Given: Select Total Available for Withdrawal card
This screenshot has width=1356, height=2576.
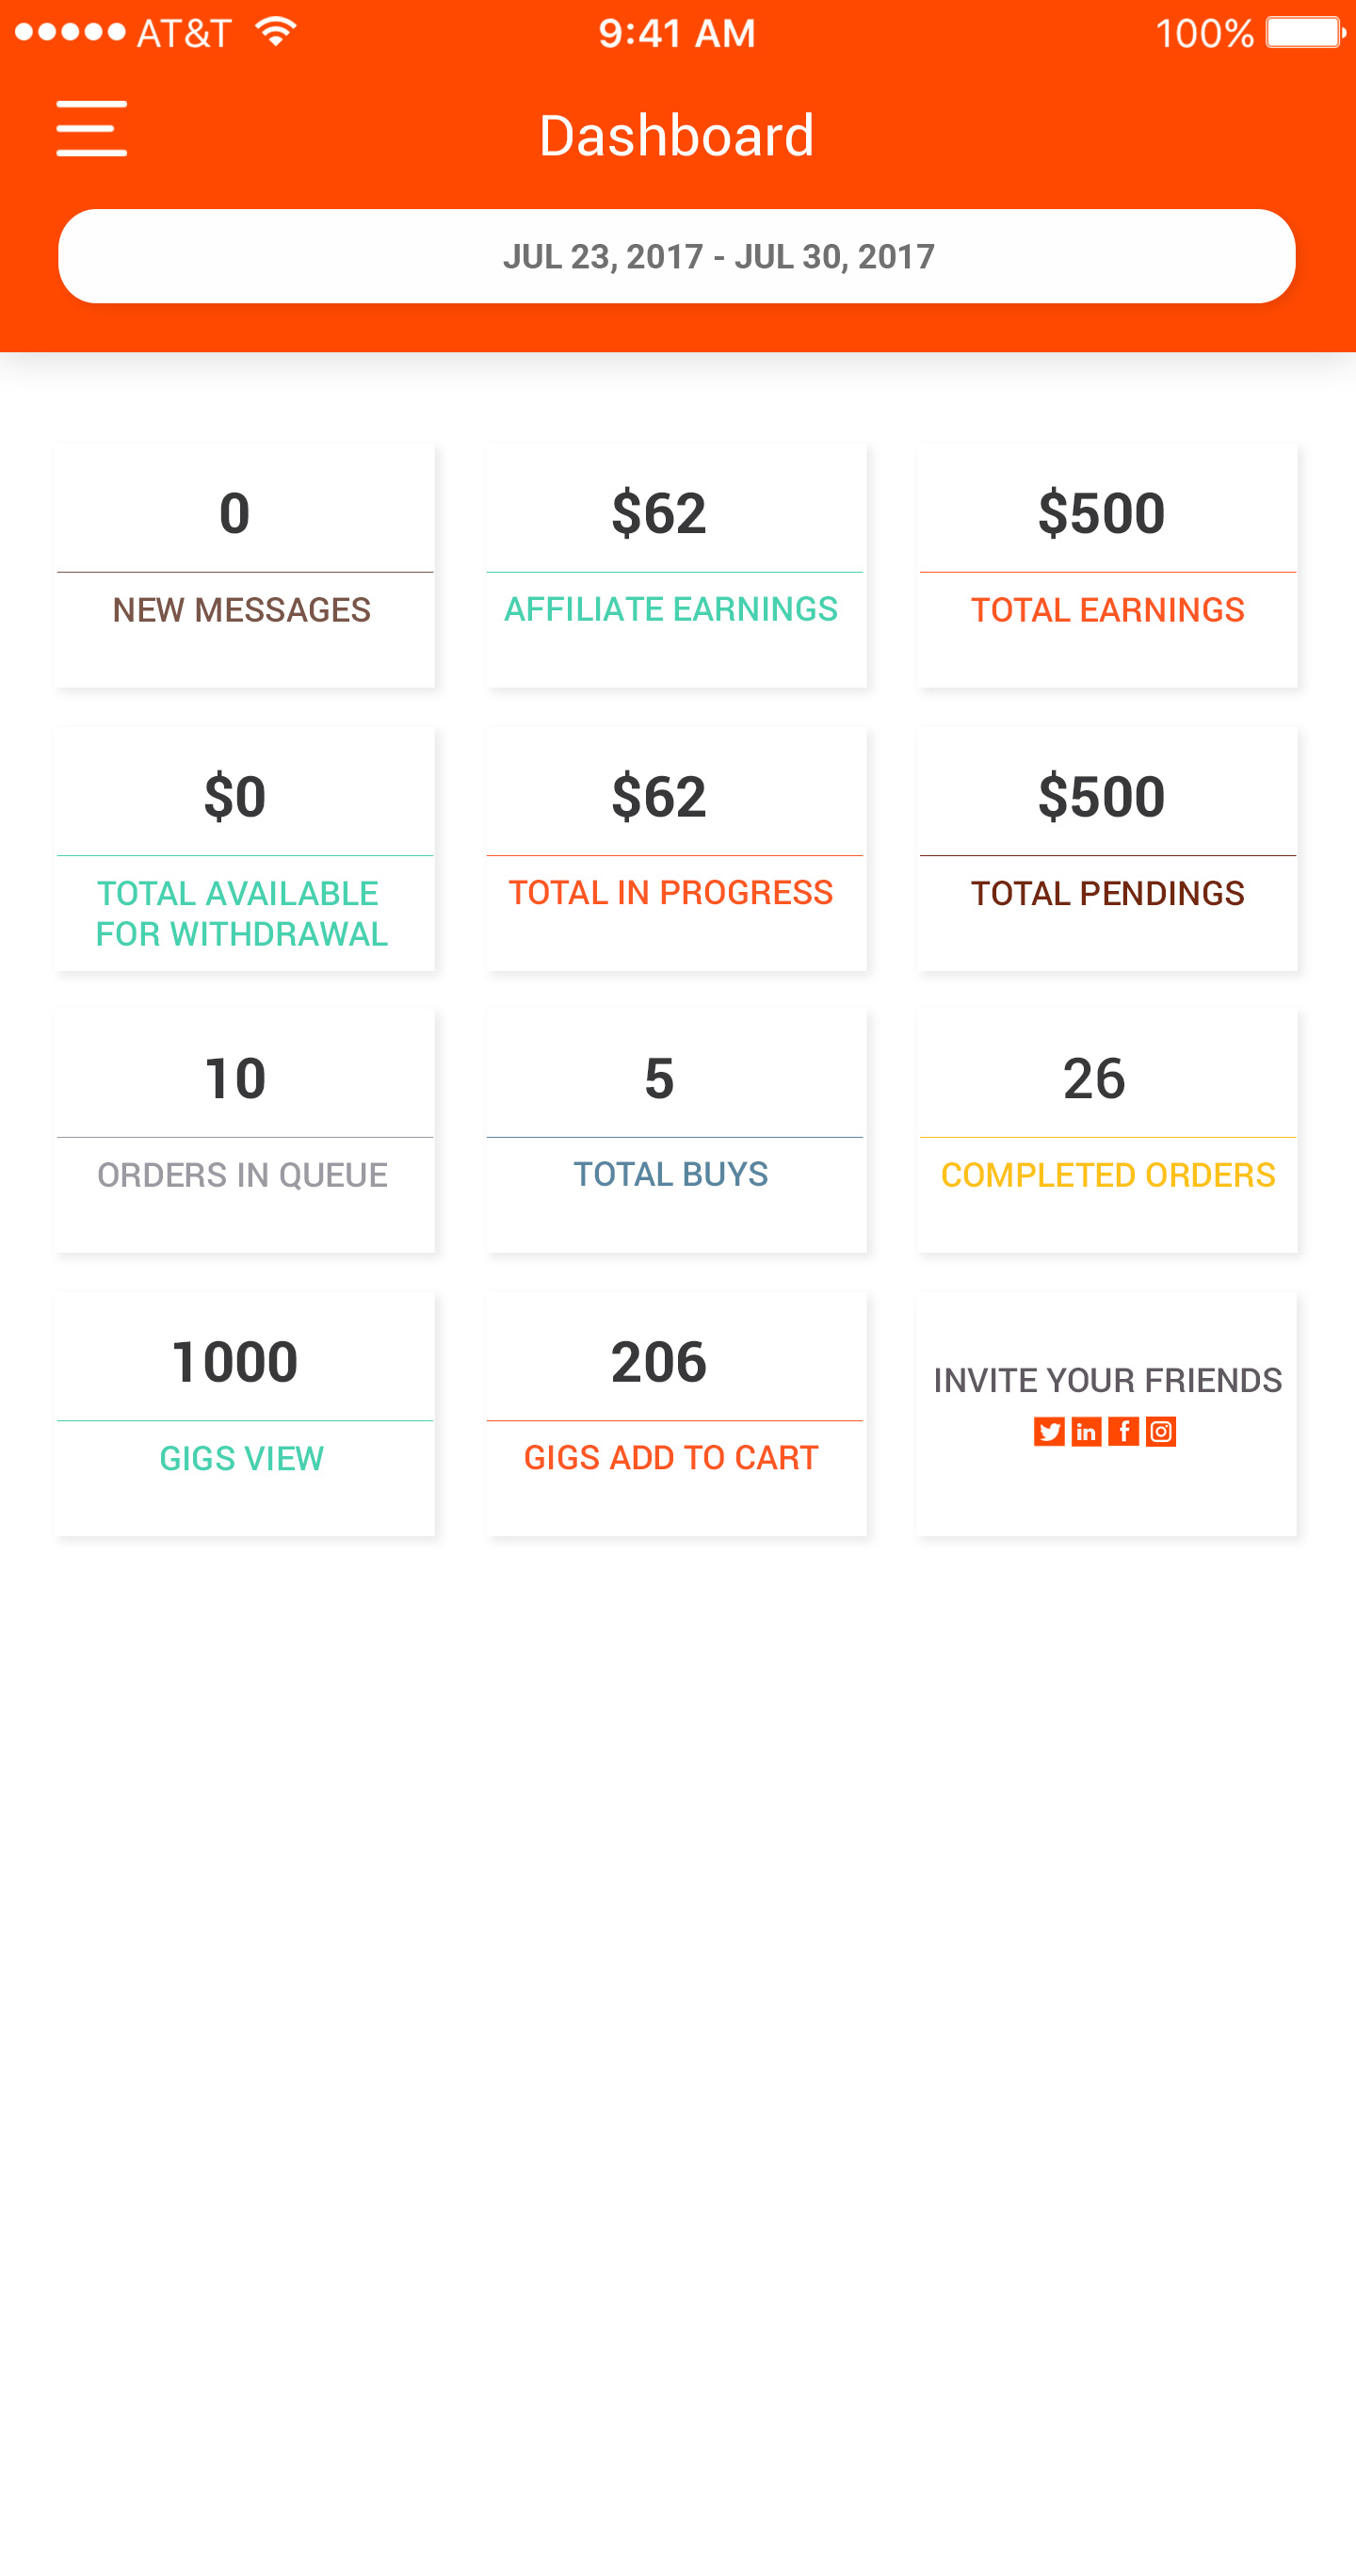Looking at the screenshot, I should point(245,849).
